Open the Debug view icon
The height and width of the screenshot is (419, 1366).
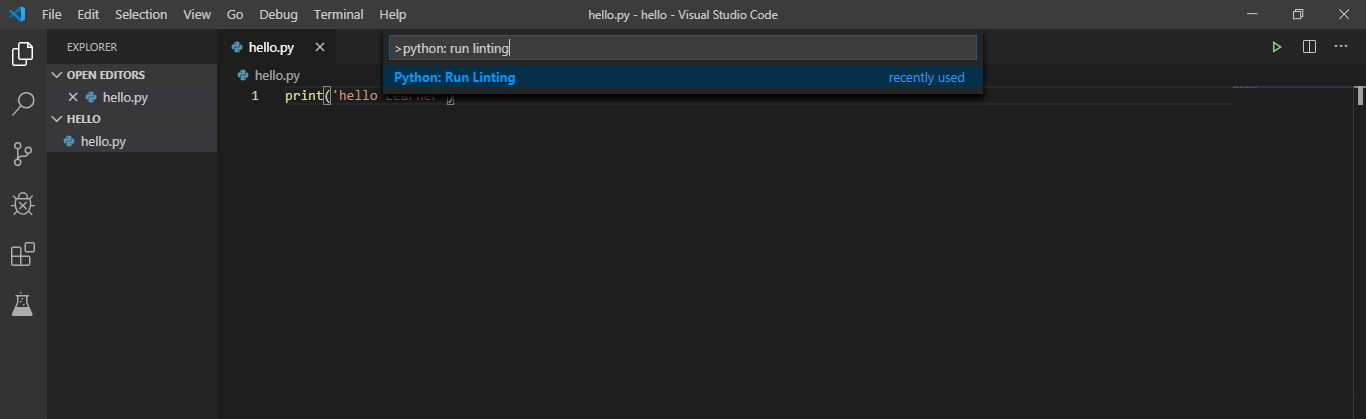pyautogui.click(x=22, y=204)
